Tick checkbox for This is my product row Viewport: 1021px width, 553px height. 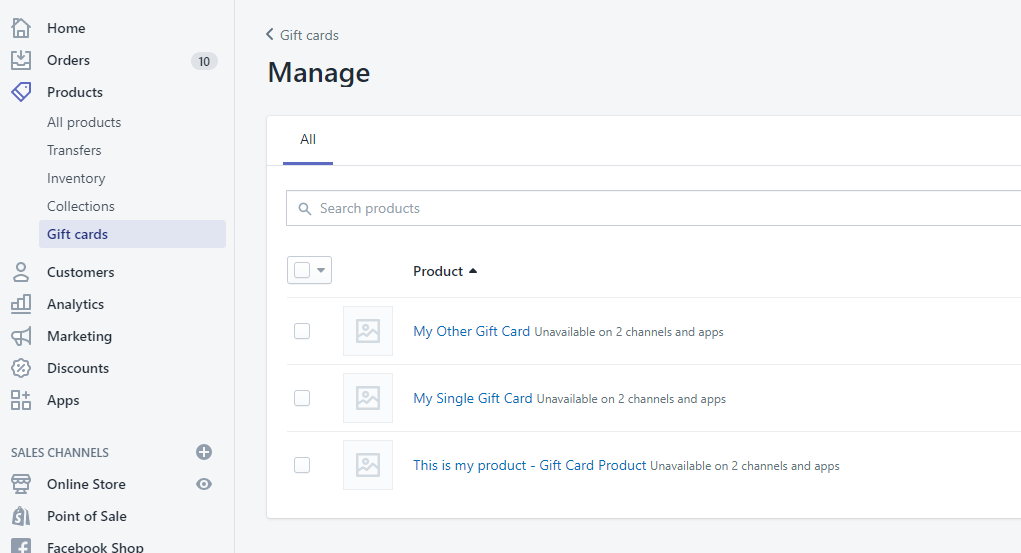coord(302,465)
